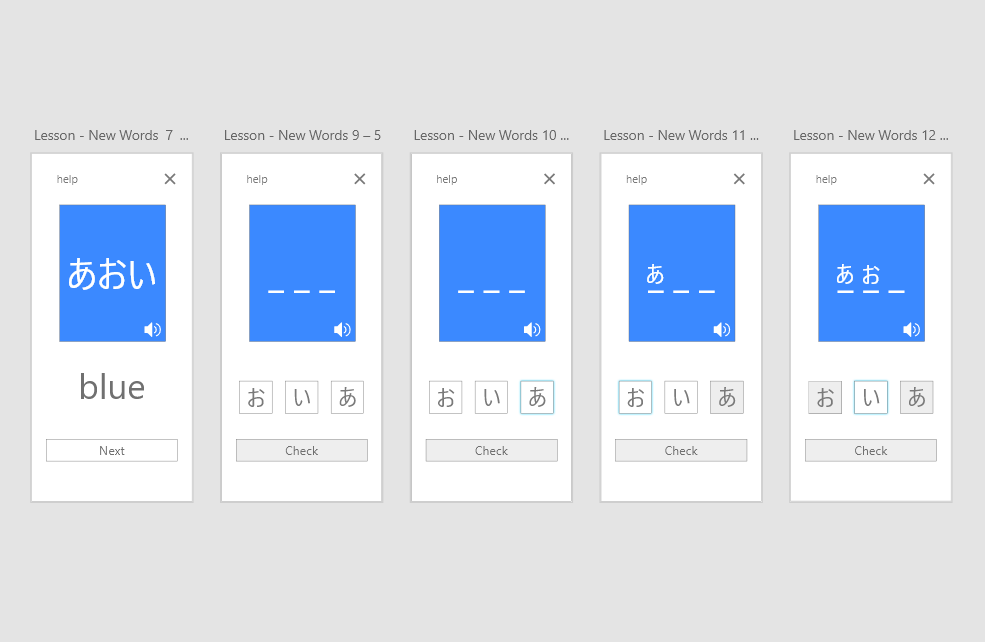Select い tile on New Words 10 screen
The width and height of the screenshot is (985, 642).
491,397
